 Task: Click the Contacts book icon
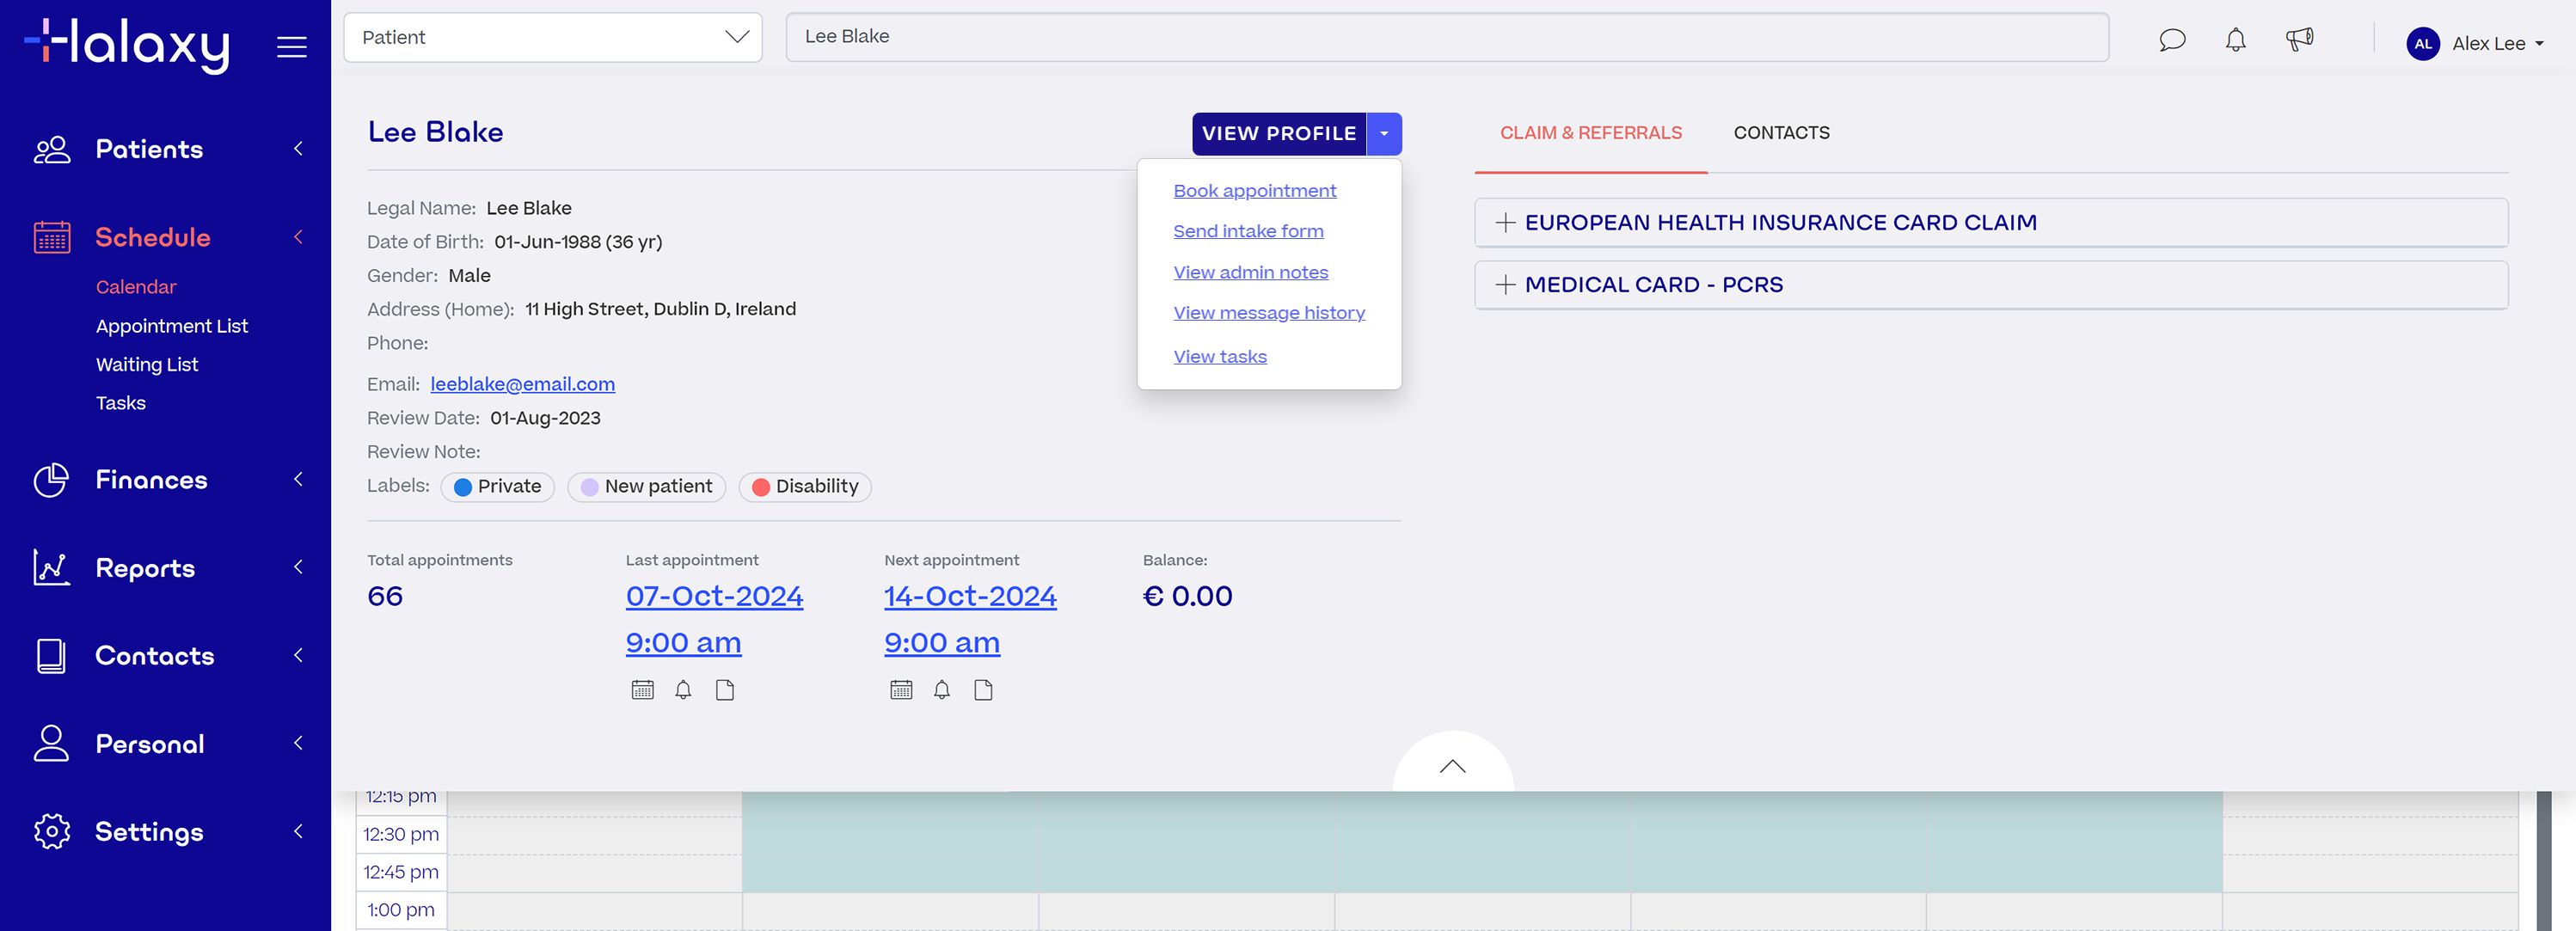51,656
